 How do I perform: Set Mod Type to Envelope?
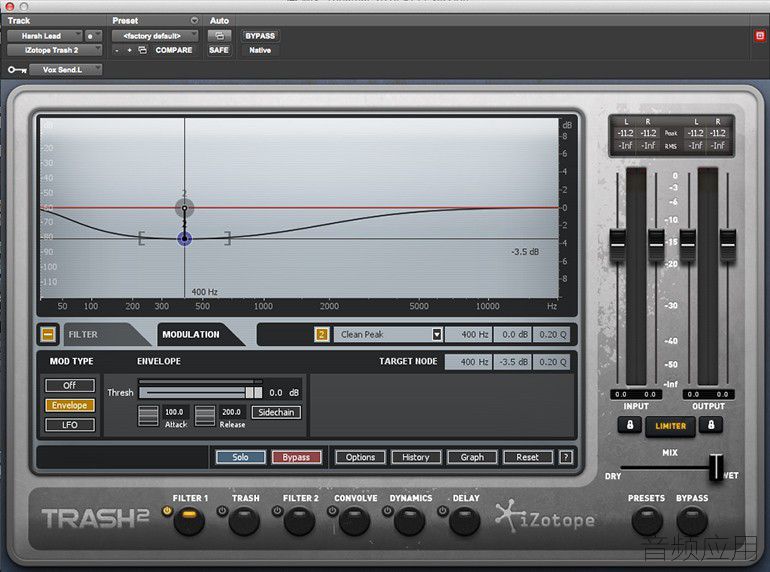click(70, 405)
